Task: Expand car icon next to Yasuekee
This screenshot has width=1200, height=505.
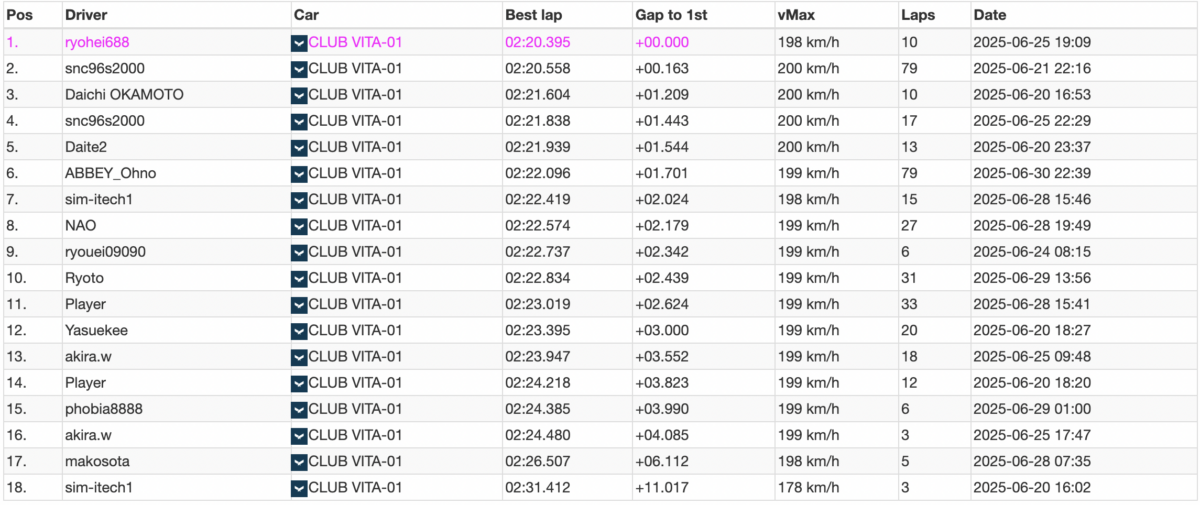Action: (299, 330)
